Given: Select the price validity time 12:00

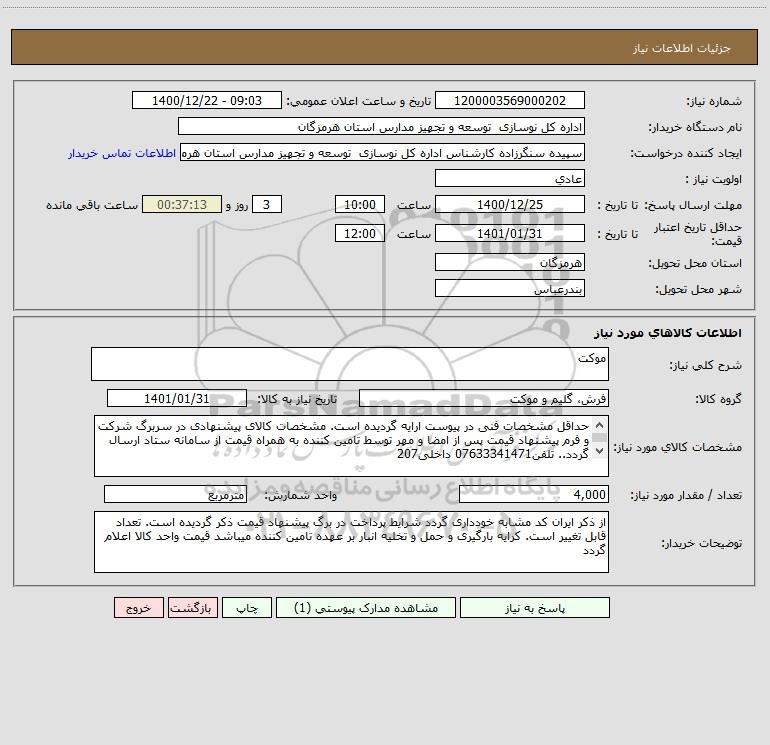Looking at the screenshot, I should tap(359, 233).
